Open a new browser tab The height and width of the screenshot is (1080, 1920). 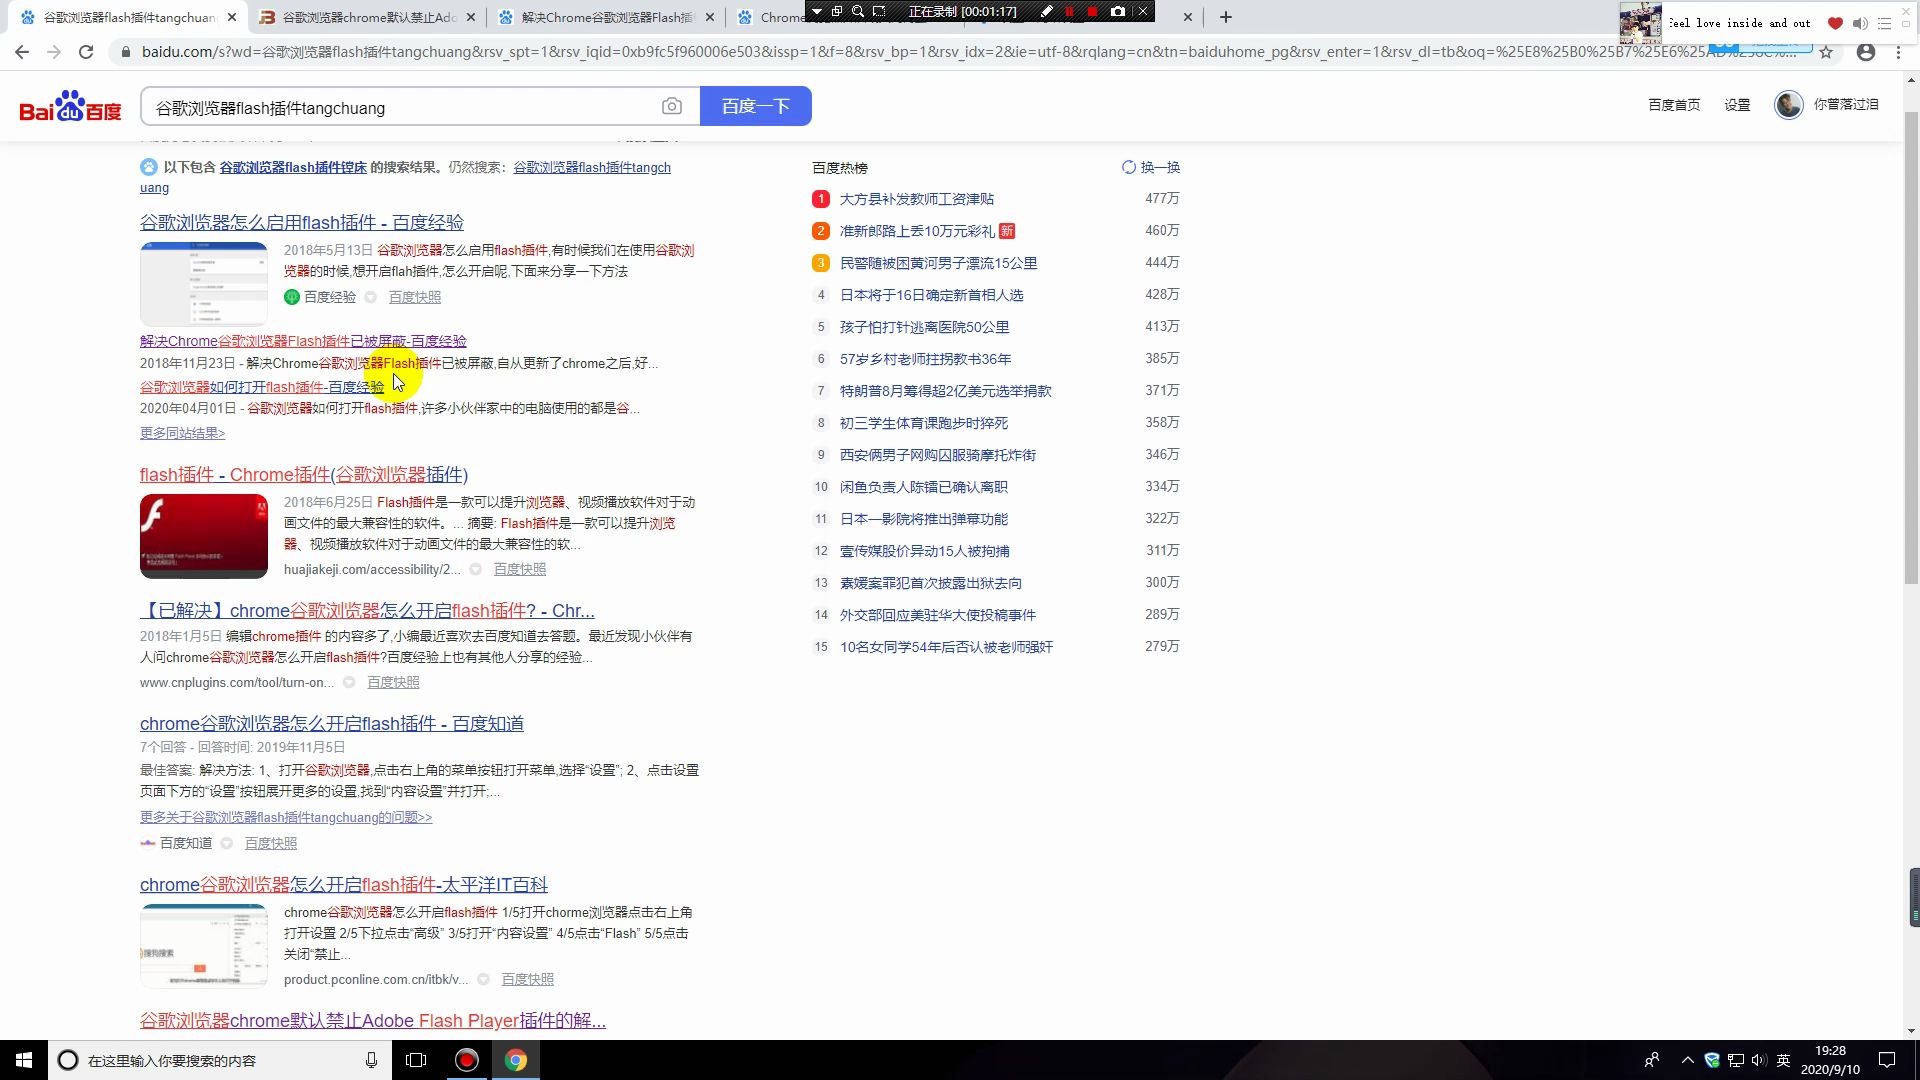[x=1226, y=17]
